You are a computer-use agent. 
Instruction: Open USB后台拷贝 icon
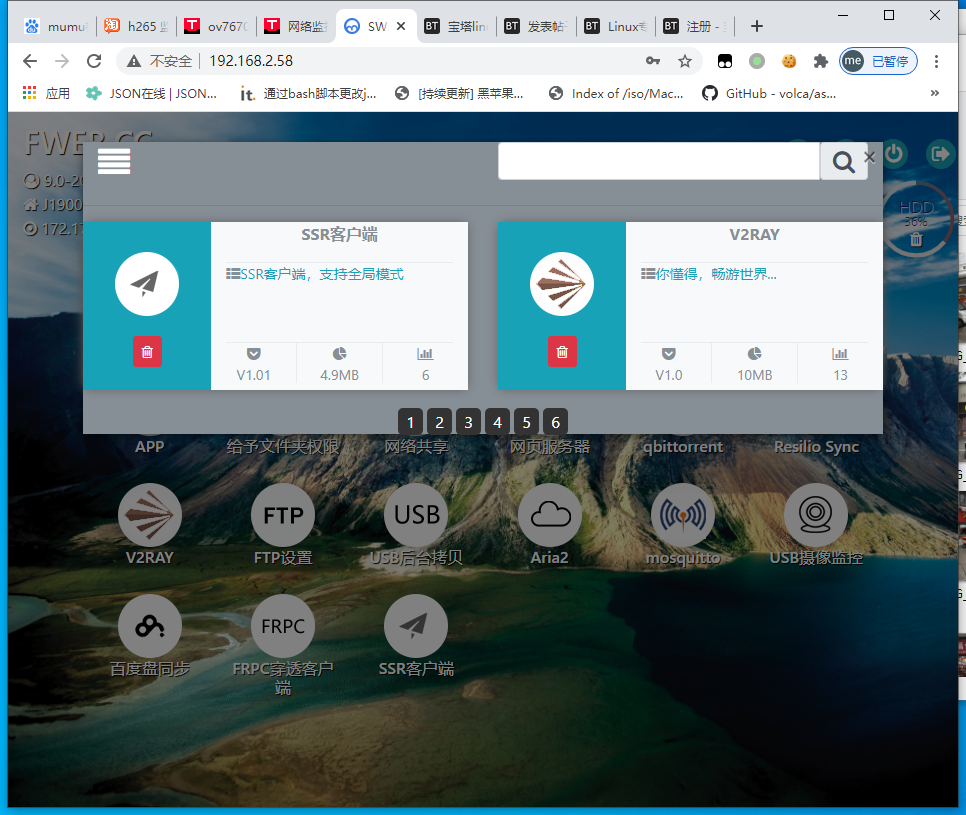click(416, 516)
